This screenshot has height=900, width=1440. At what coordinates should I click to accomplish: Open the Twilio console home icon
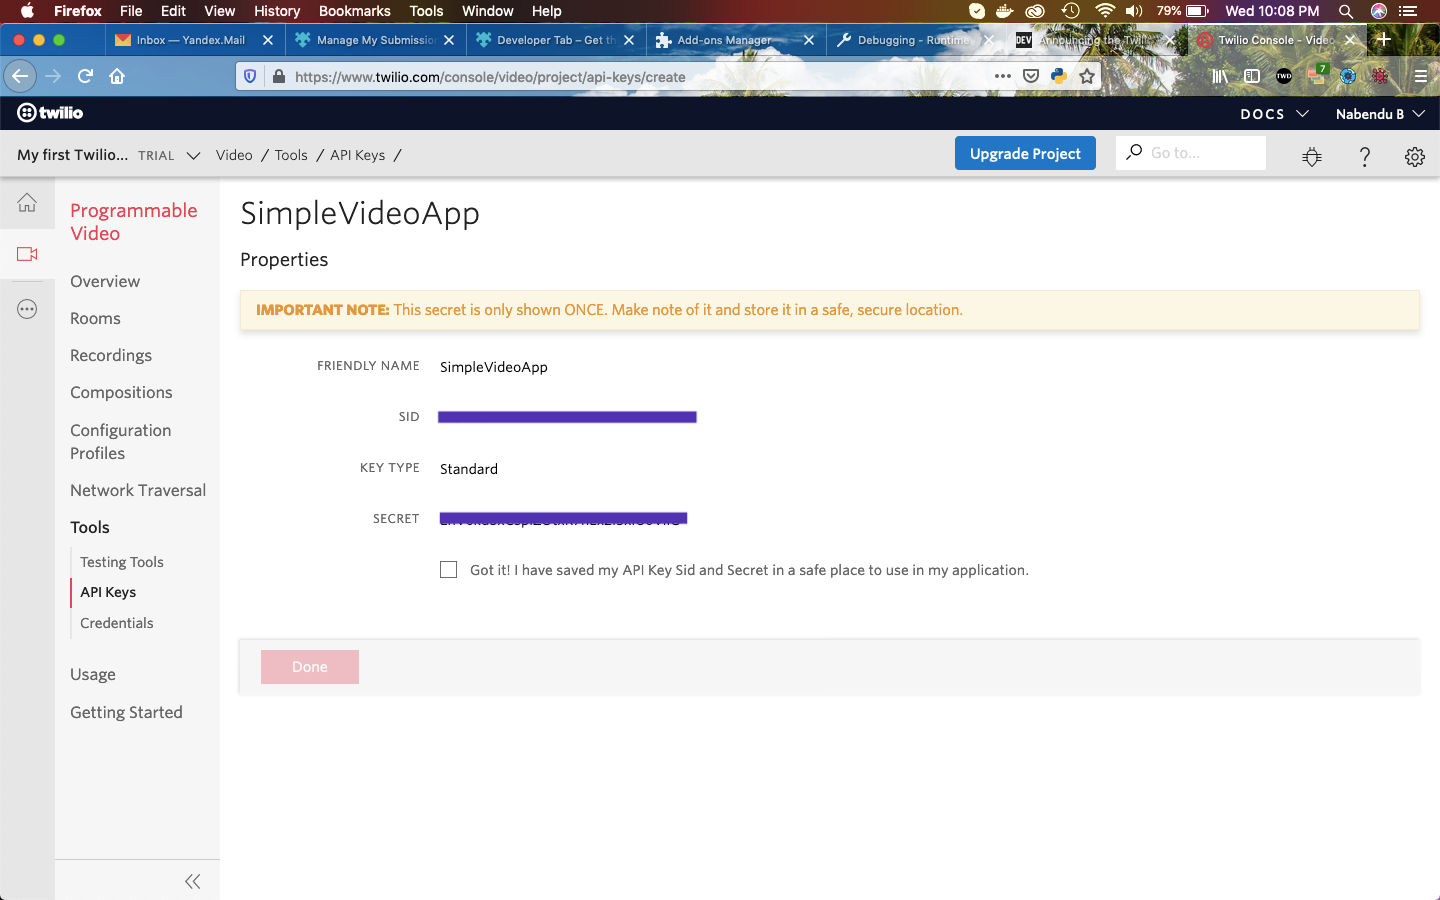(27, 203)
